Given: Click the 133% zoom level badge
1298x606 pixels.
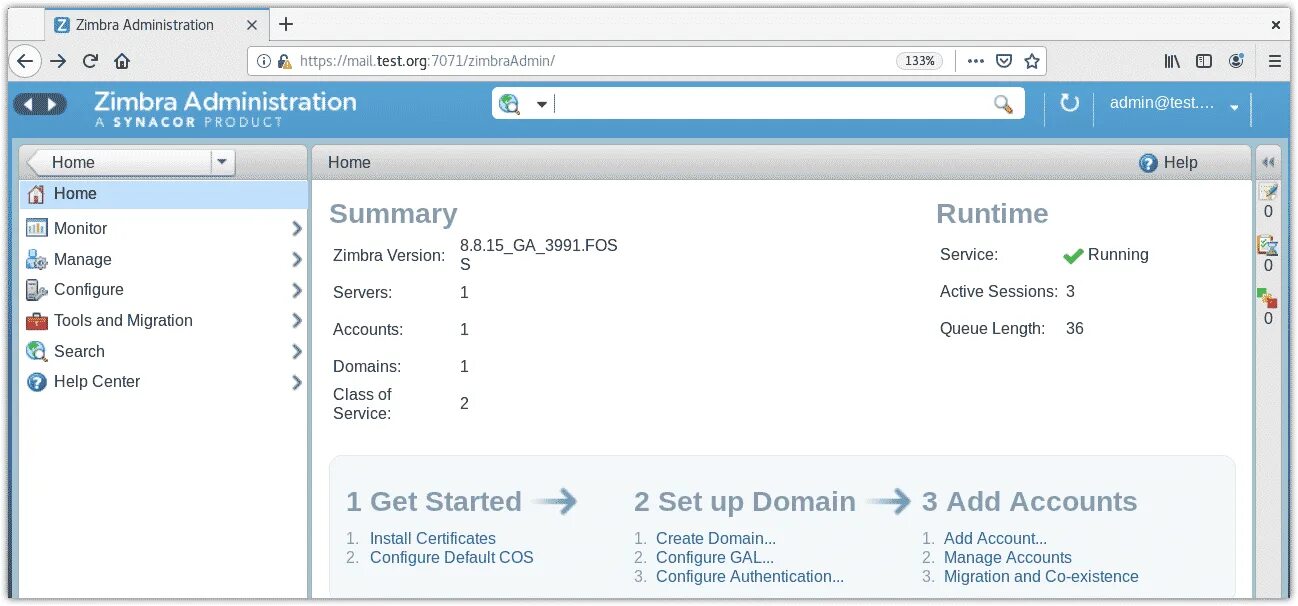Looking at the screenshot, I should pyautogui.click(x=920, y=61).
